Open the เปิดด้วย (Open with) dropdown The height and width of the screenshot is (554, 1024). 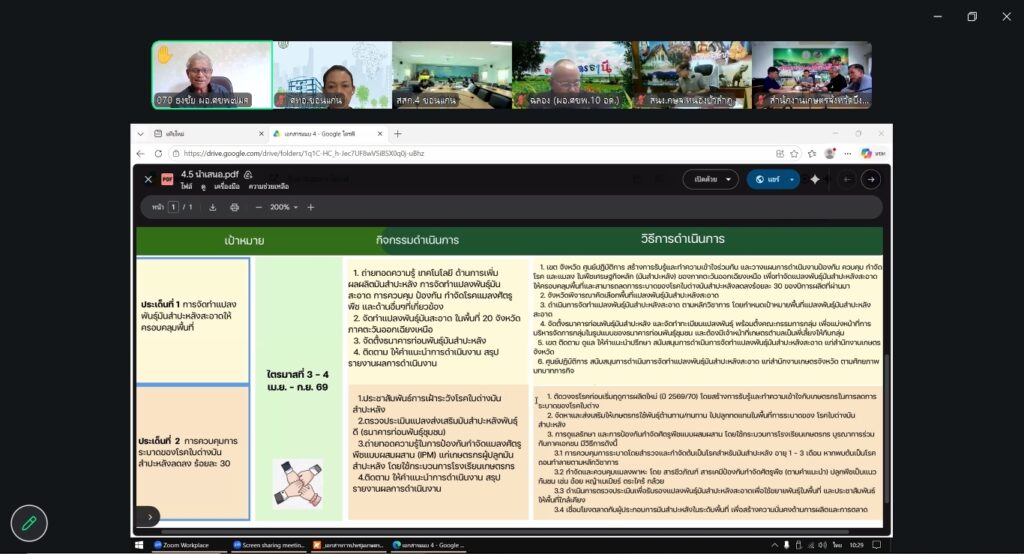[x=711, y=179]
